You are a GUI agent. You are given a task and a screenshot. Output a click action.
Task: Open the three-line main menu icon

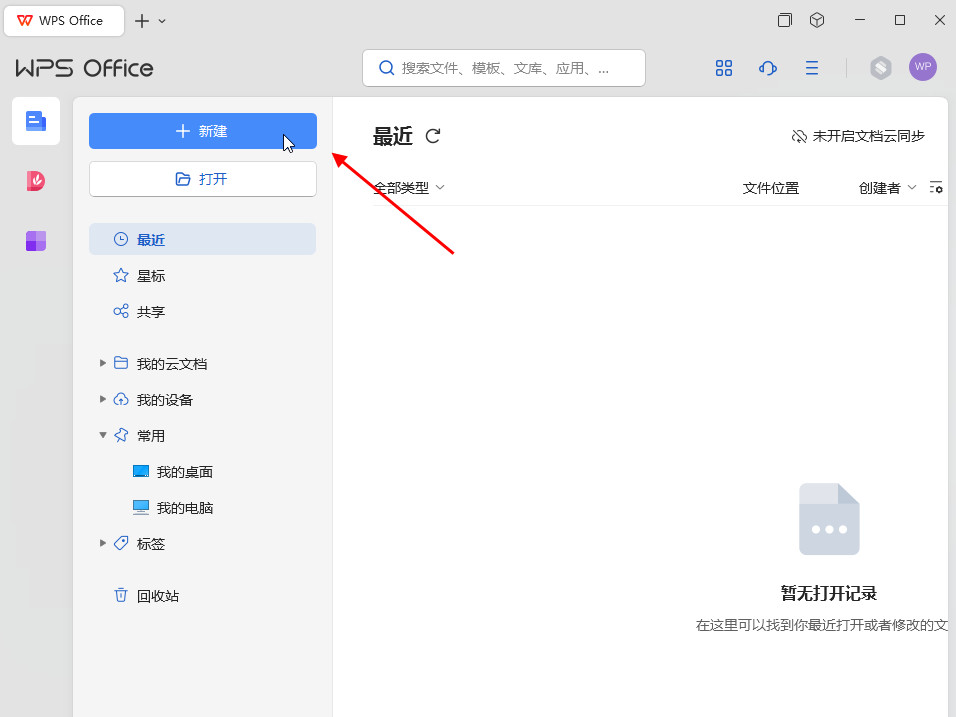[812, 68]
